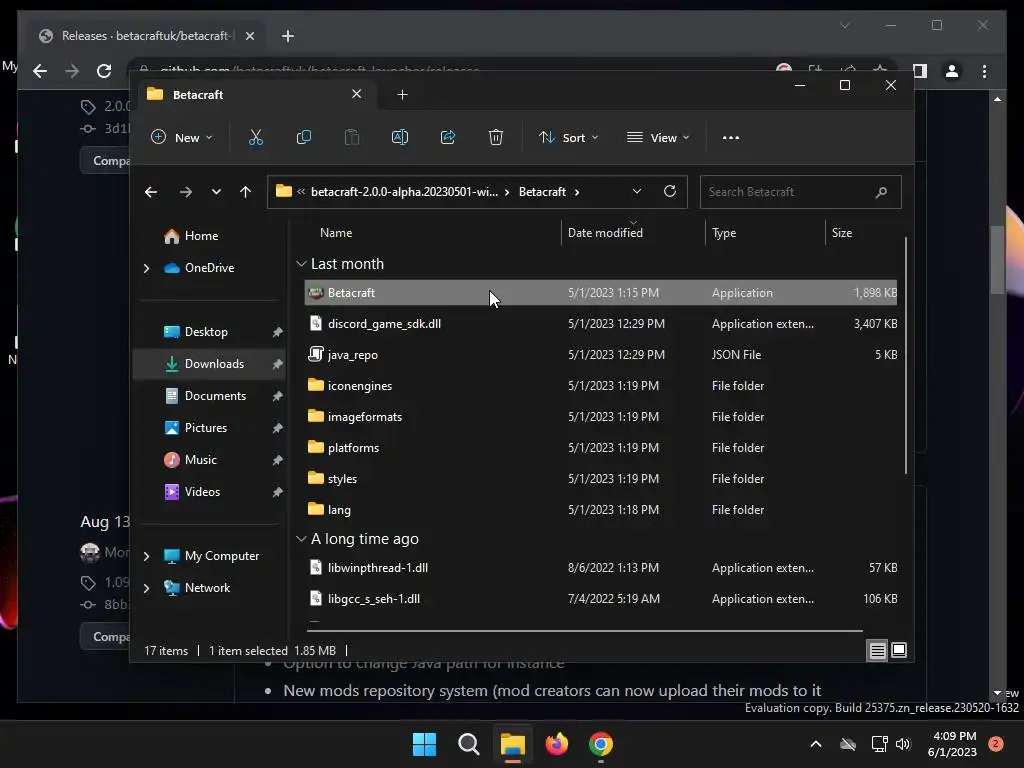Add a new Explorer tab
Screen dimensions: 1024x768
click(x=402, y=95)
